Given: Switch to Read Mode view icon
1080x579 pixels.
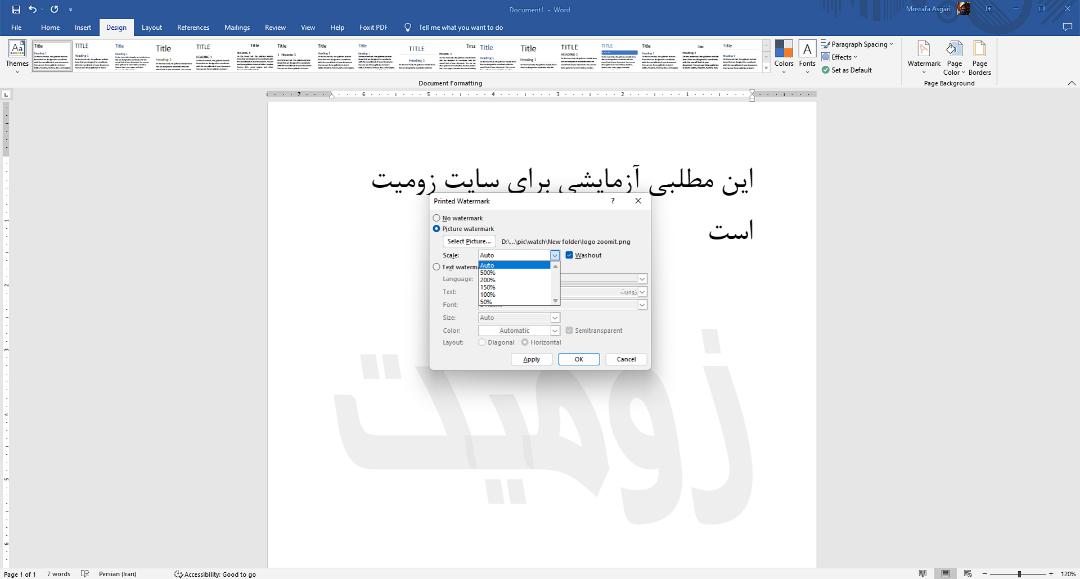Looking at the screenshot, I should point(923,573).
